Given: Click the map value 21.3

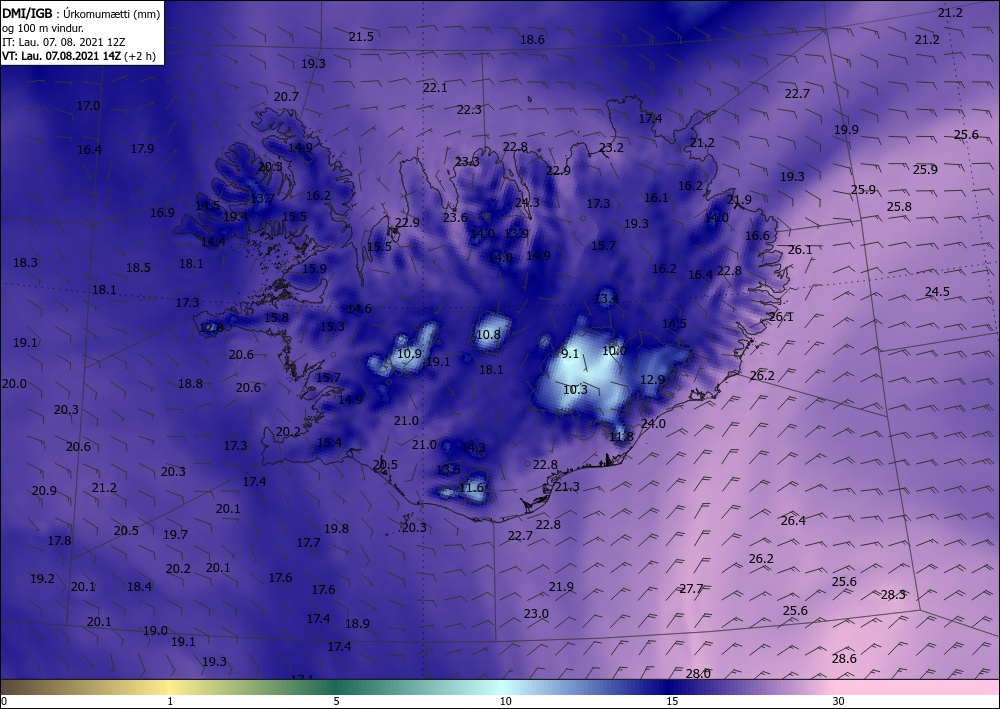Looking at the screenshot, I should (x=567, y=486).
